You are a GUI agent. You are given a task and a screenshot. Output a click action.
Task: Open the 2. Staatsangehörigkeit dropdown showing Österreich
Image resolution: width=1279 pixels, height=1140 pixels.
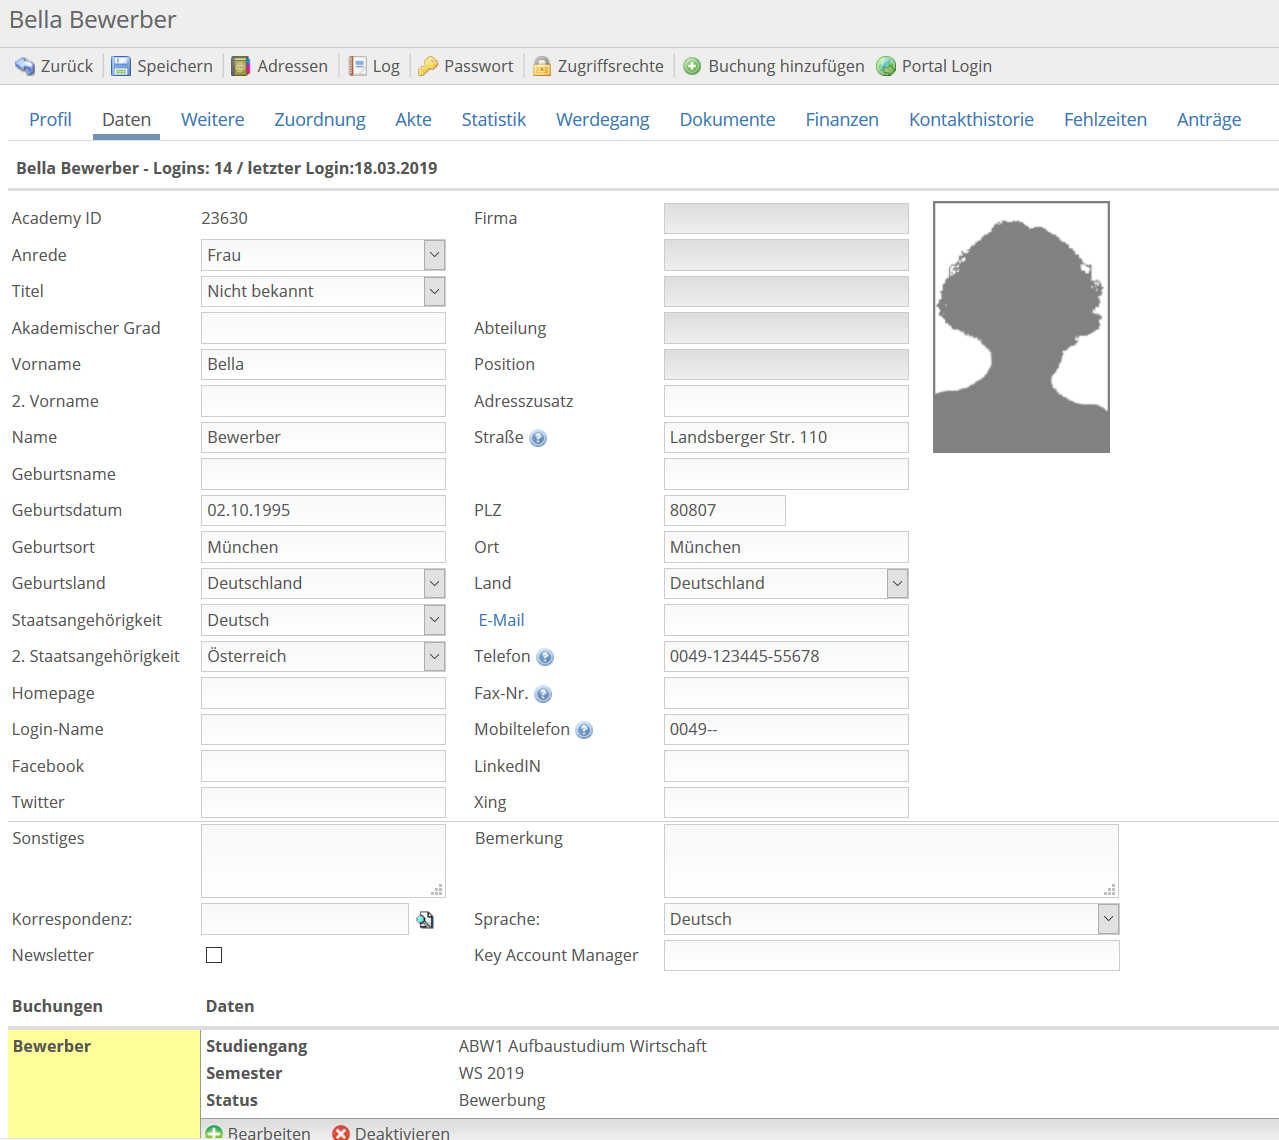323,656
